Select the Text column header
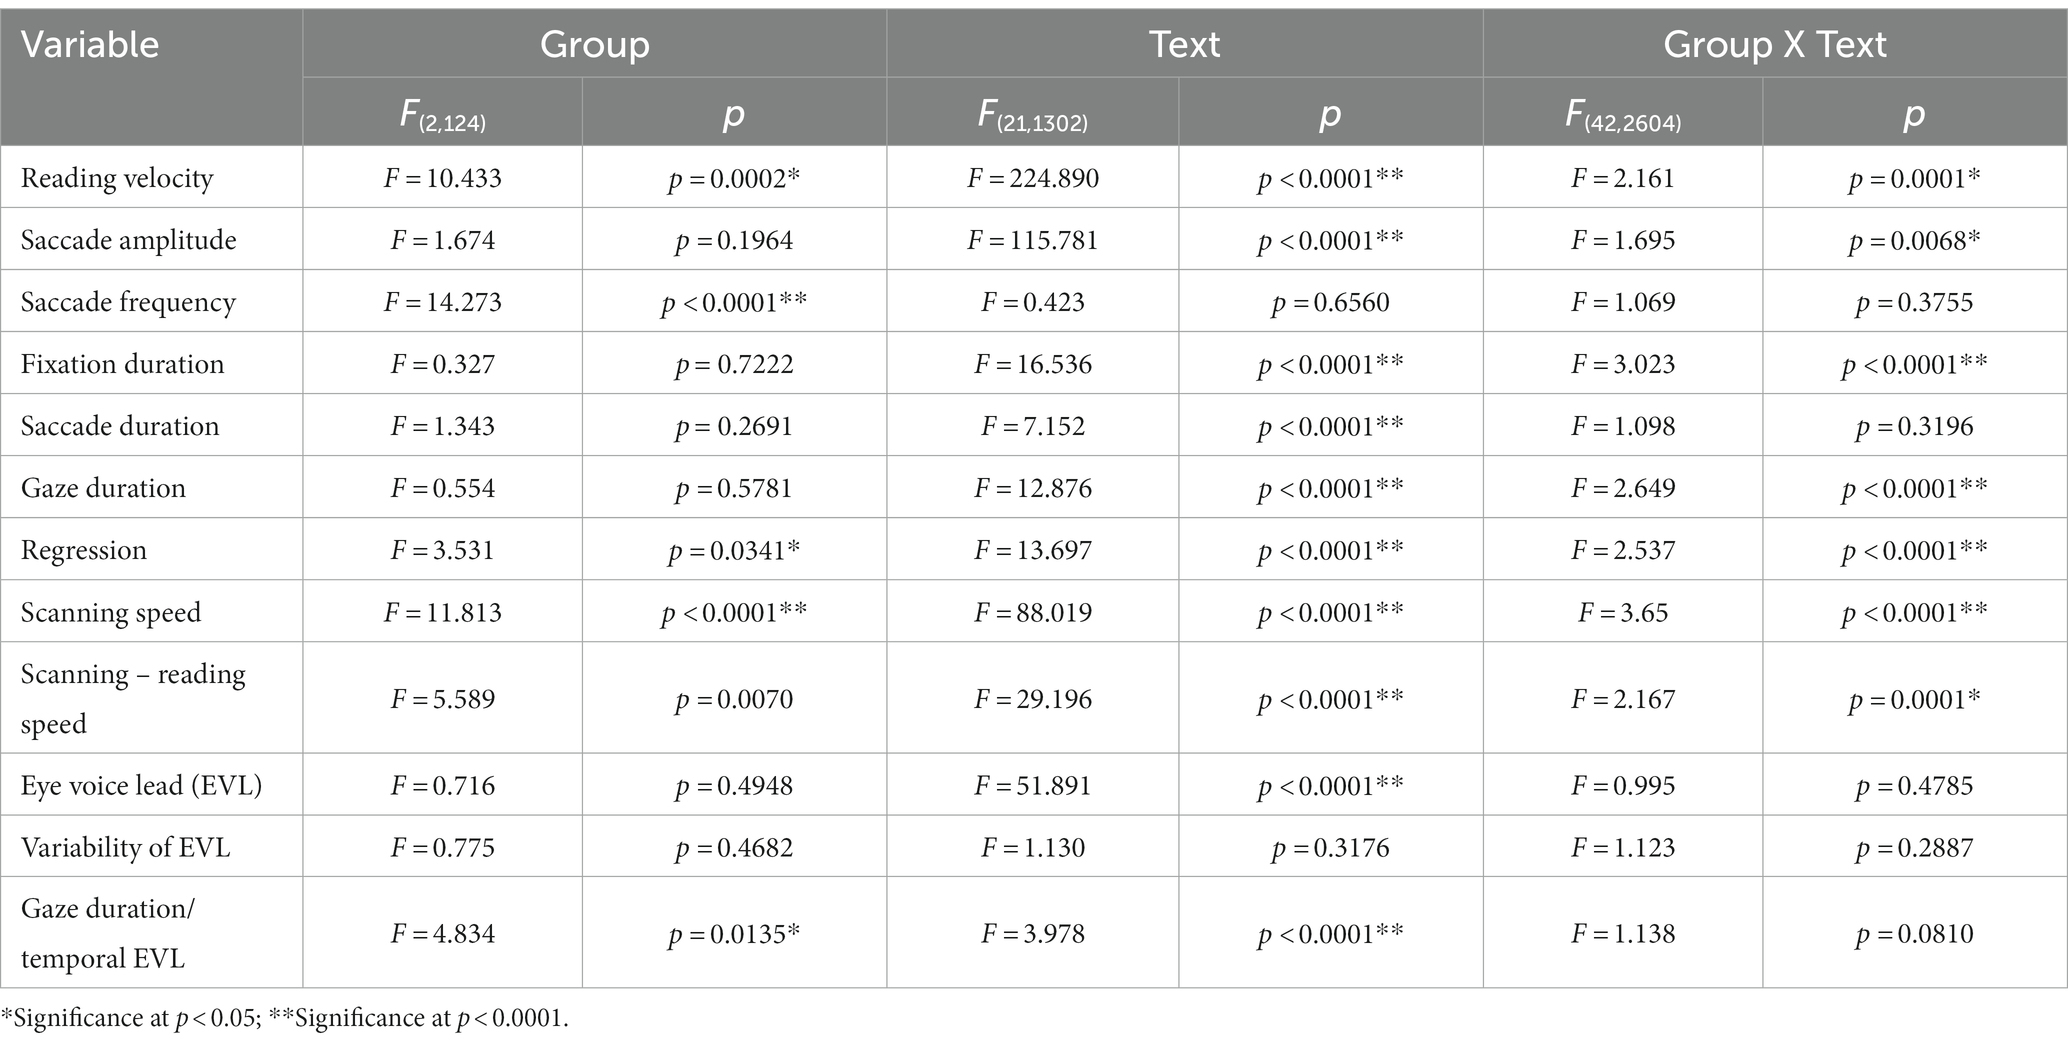The height and width of the screenshot is (1046, 2068). click(1184, 45)
